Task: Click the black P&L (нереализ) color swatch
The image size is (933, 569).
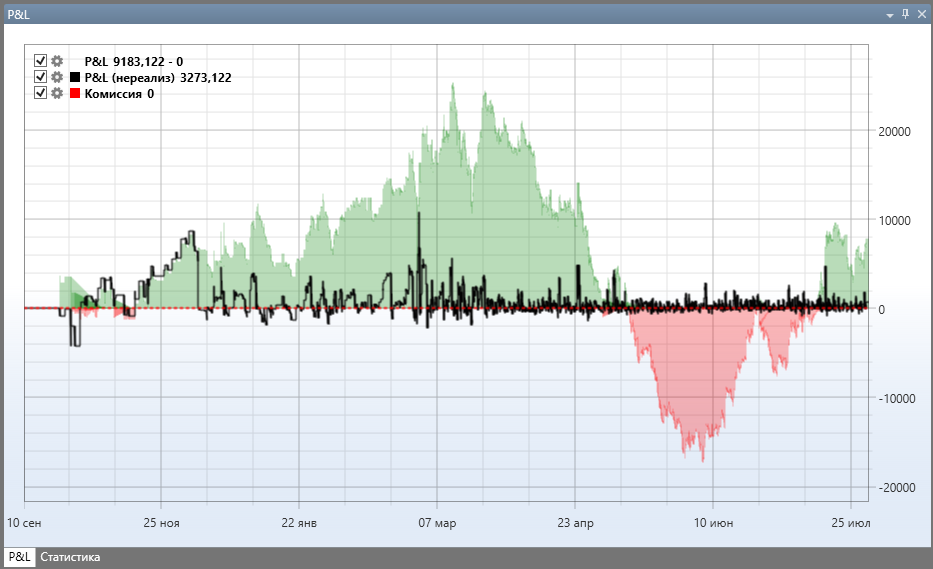Action: (x=75, y=77)
